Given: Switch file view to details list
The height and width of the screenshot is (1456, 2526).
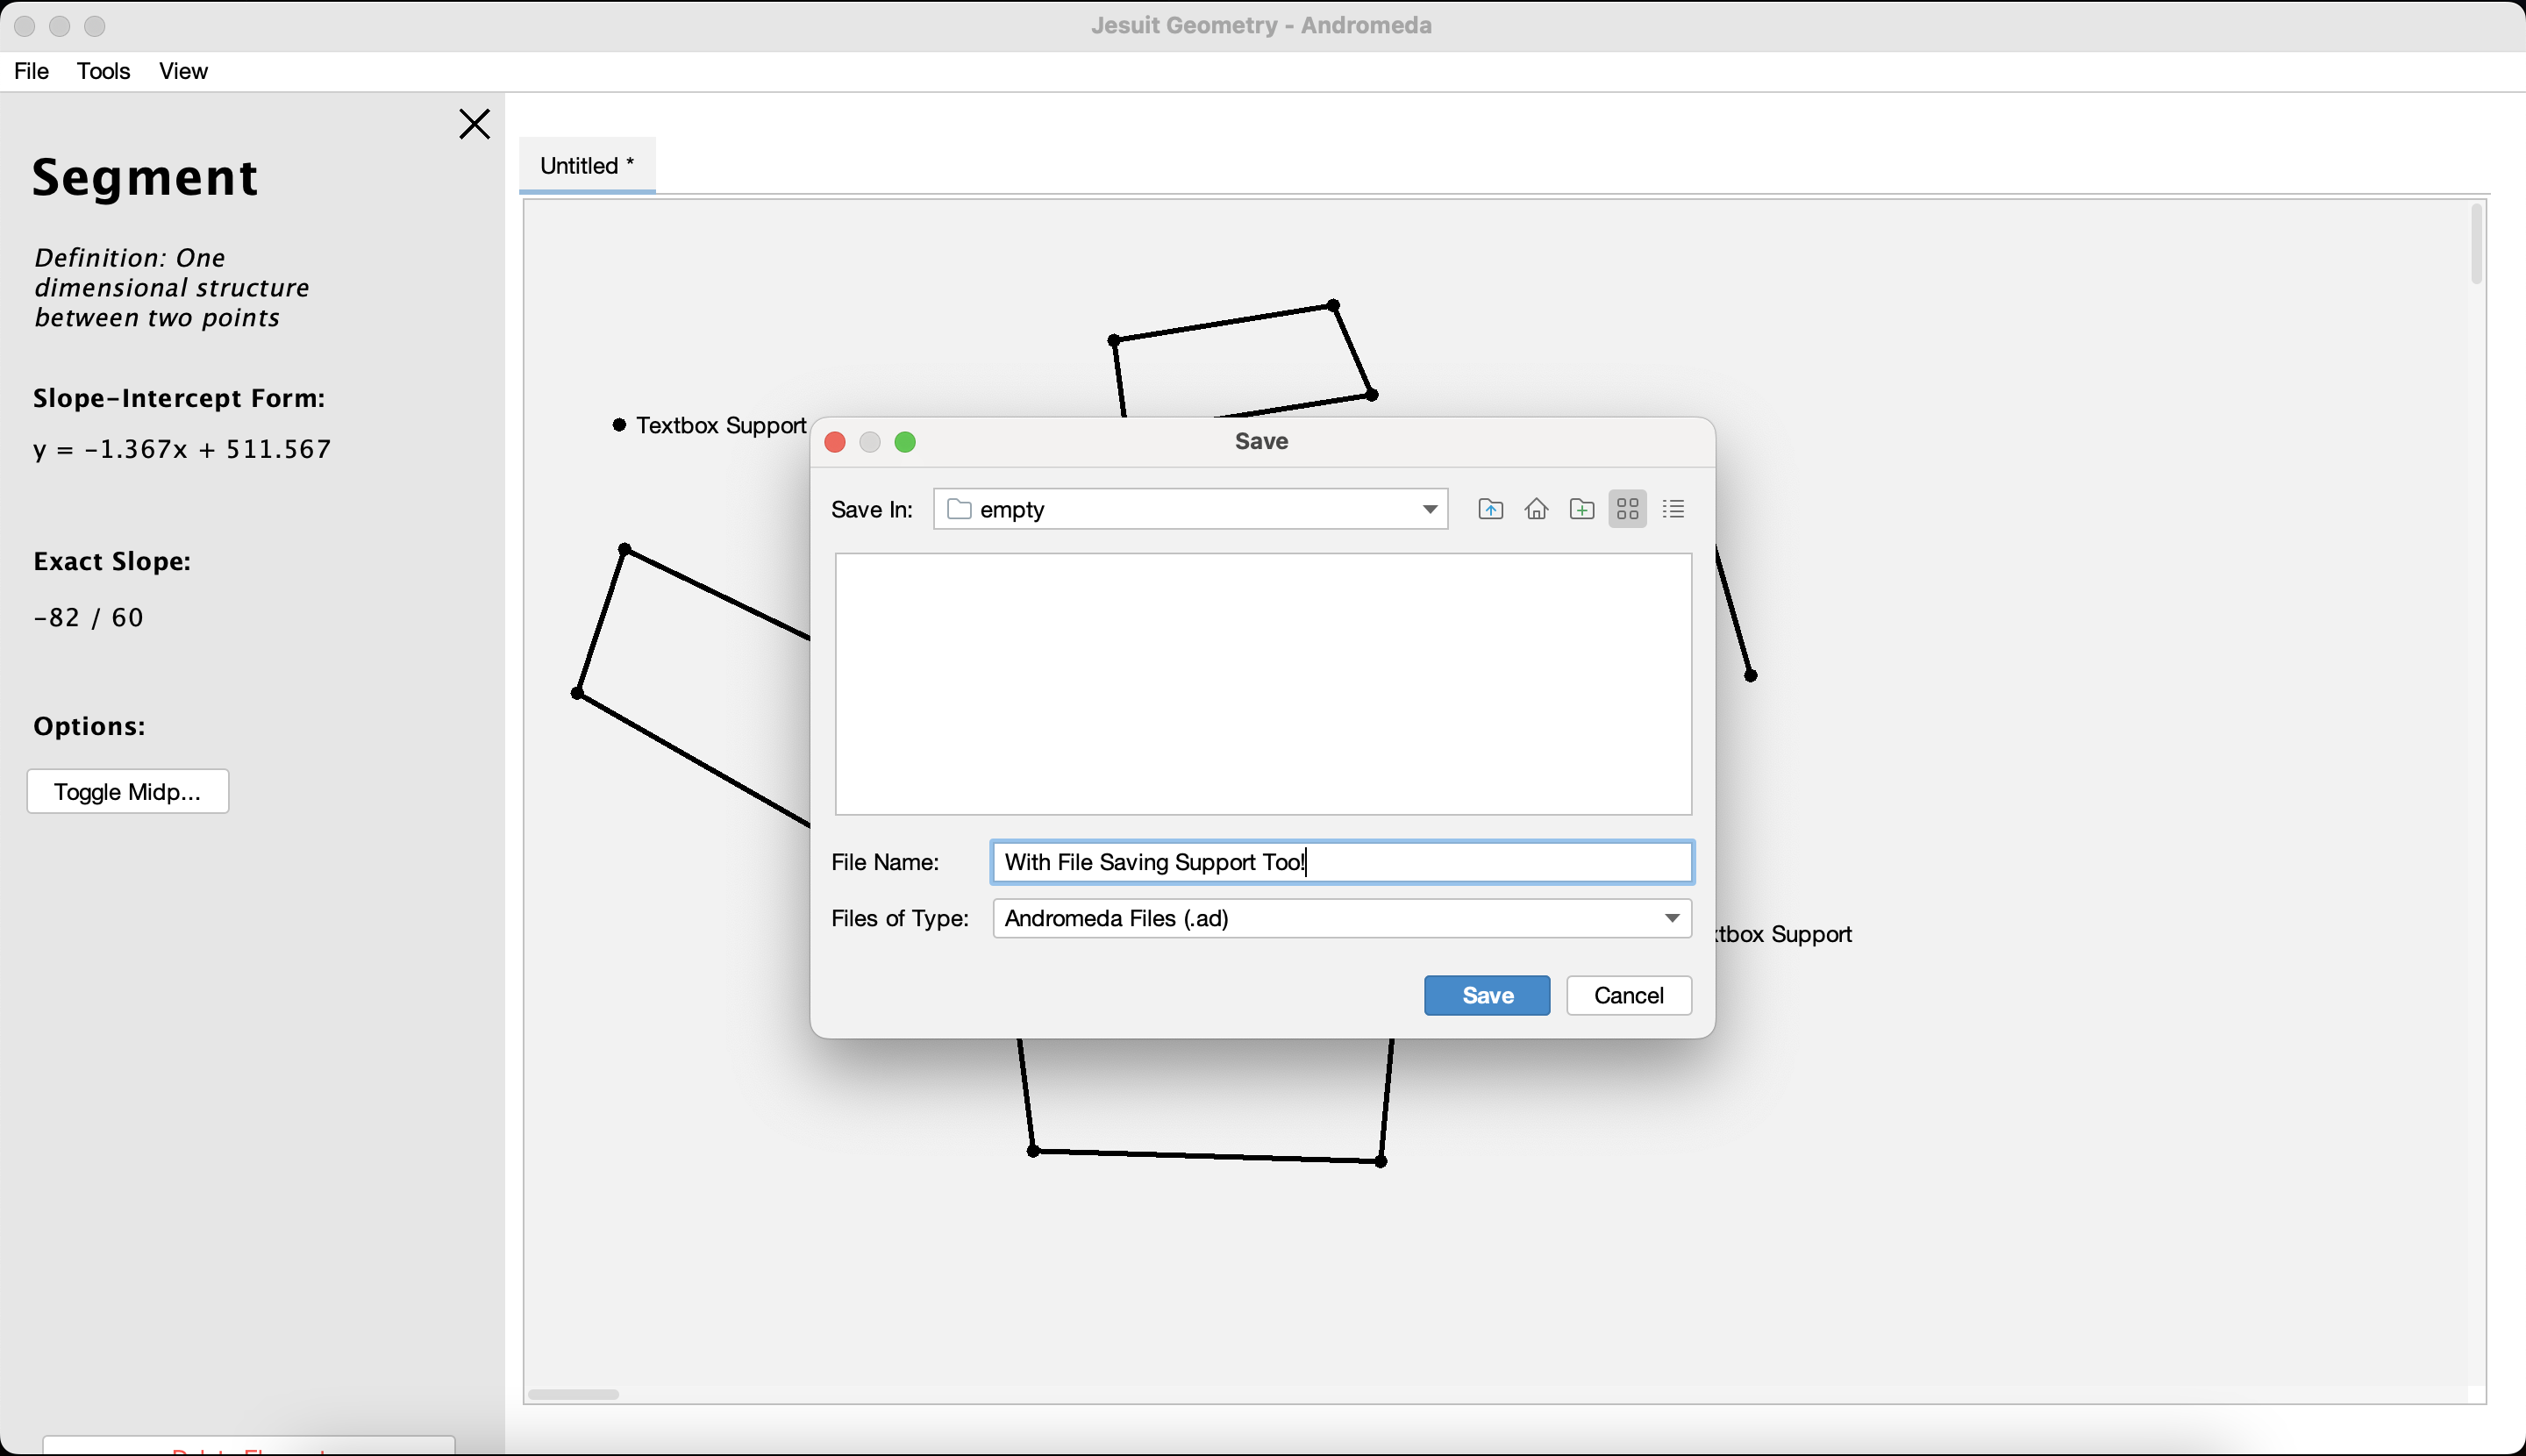Looking at the screenshot, I should 1673,509.
